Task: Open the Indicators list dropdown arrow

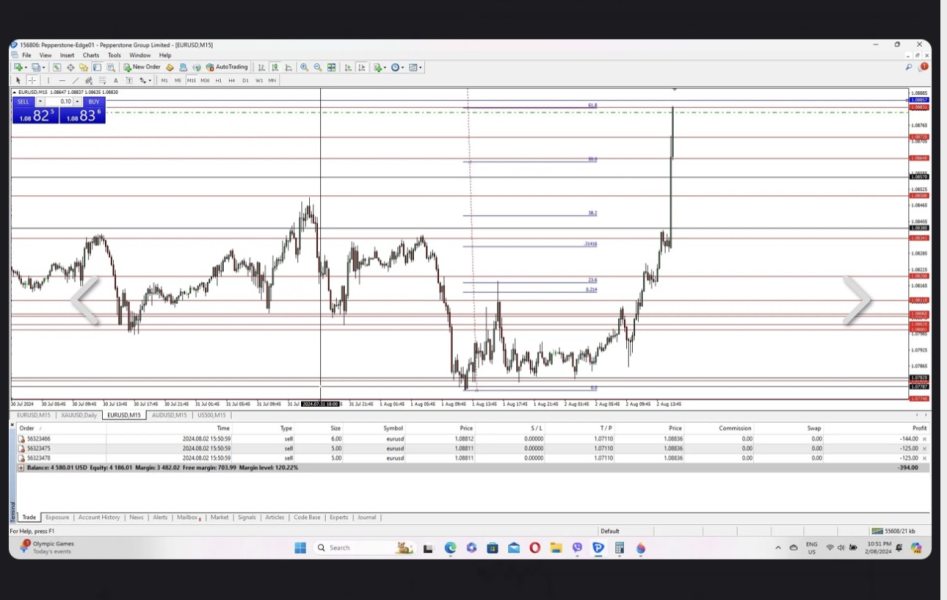Action: [385, 68]
